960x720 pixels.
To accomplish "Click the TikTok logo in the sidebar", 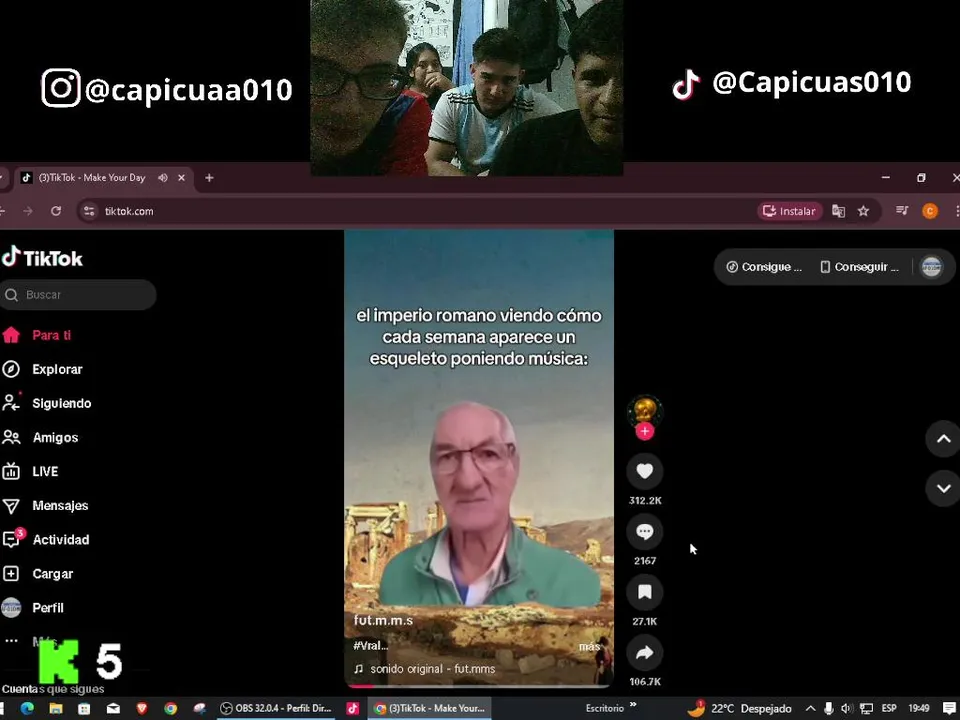I will coord(42,258).
